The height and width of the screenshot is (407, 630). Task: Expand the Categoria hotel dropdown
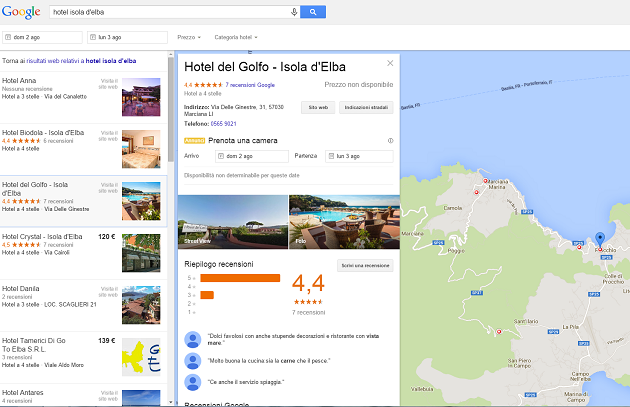click(x=236, y=37)
